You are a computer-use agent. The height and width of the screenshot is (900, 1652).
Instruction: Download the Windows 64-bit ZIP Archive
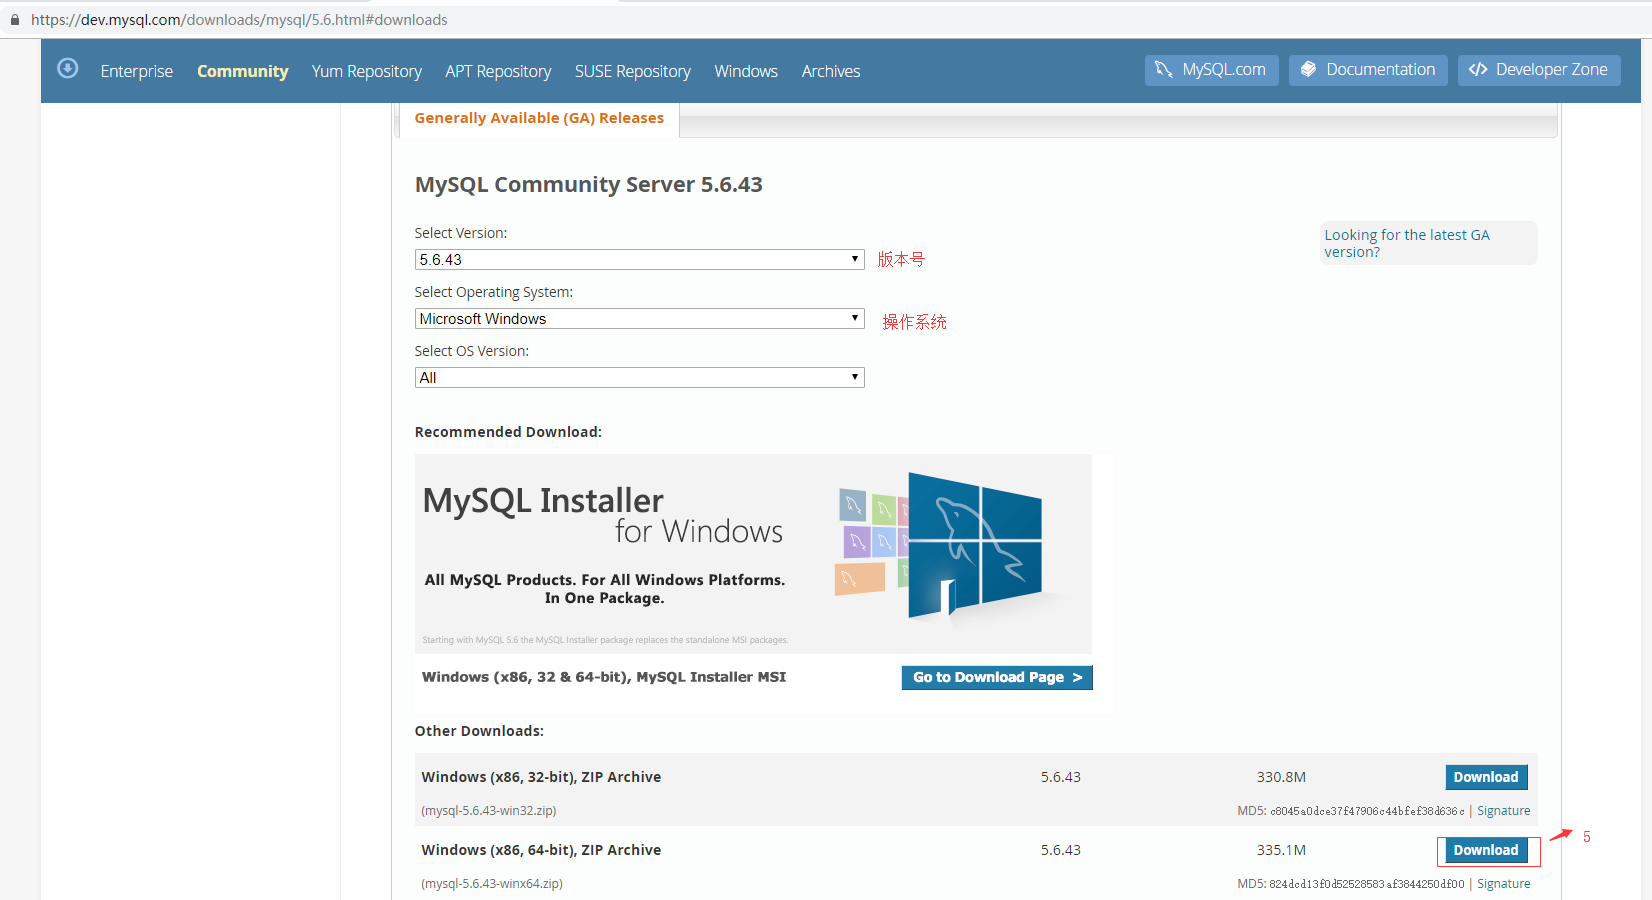click(1486, 850)
